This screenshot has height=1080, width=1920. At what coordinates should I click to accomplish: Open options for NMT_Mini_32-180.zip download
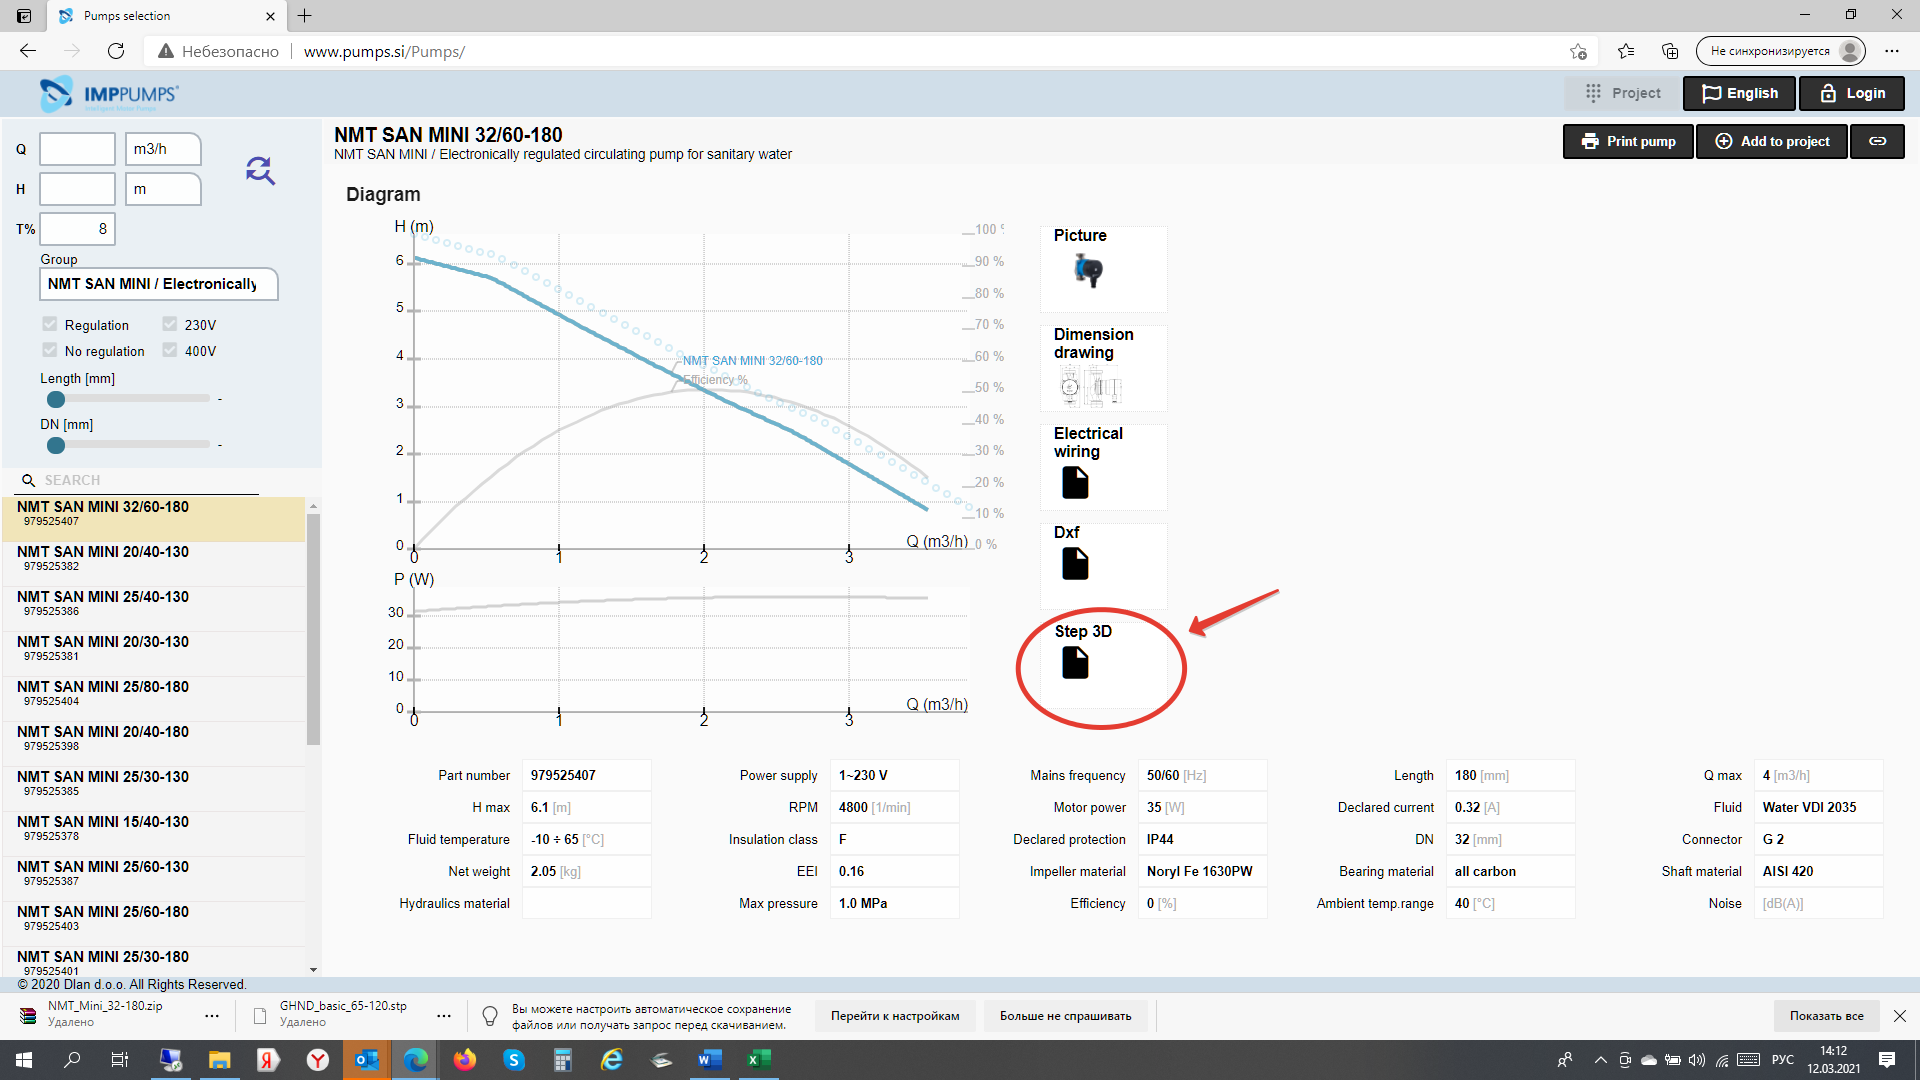212,1016
